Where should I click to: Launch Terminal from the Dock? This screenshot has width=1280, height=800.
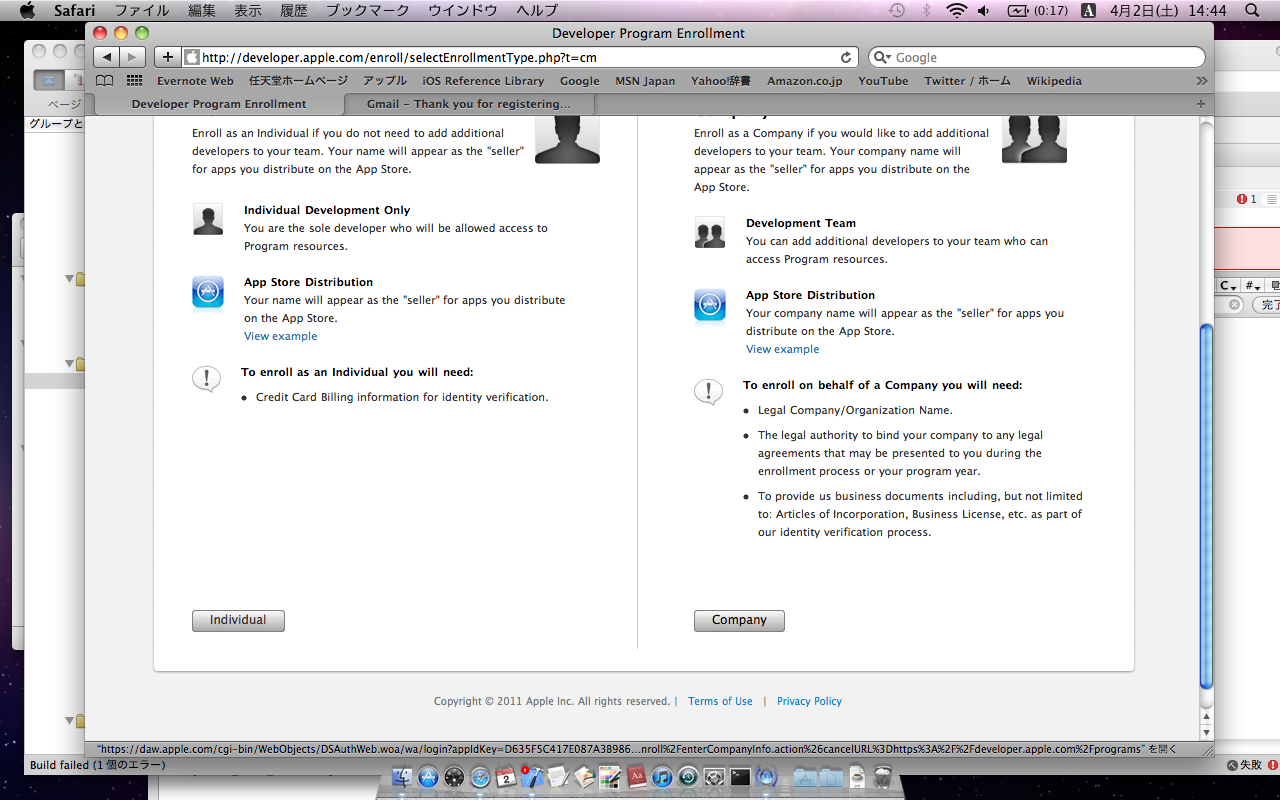[740, 777]
